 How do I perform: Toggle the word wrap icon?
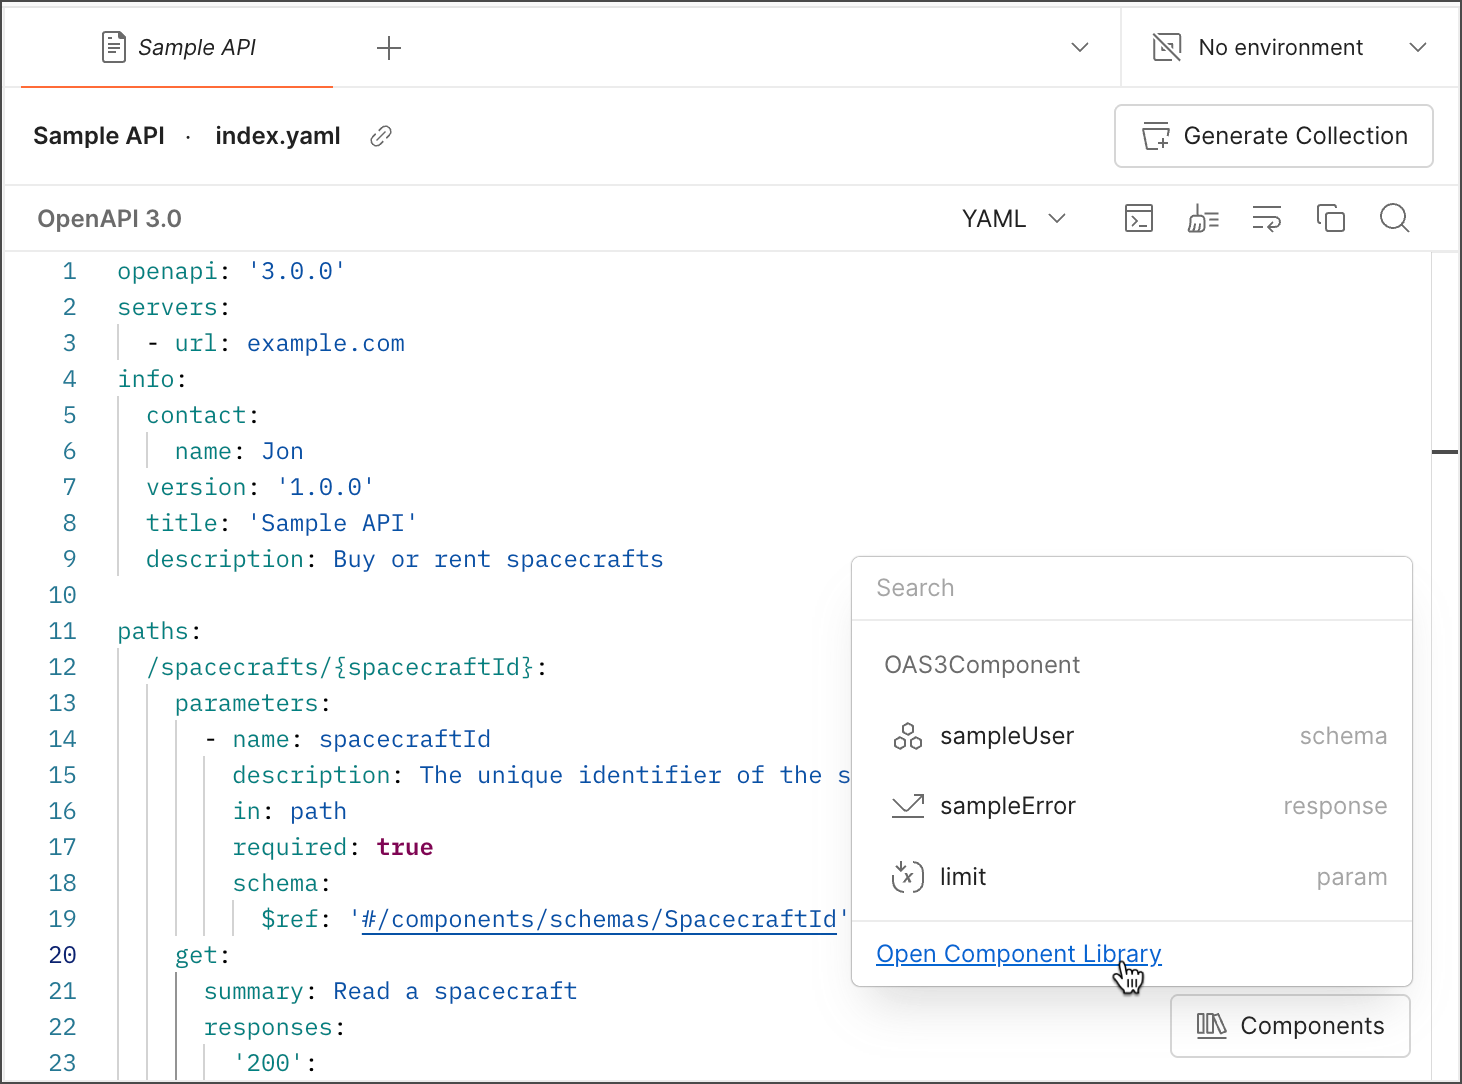(1266, 218)
